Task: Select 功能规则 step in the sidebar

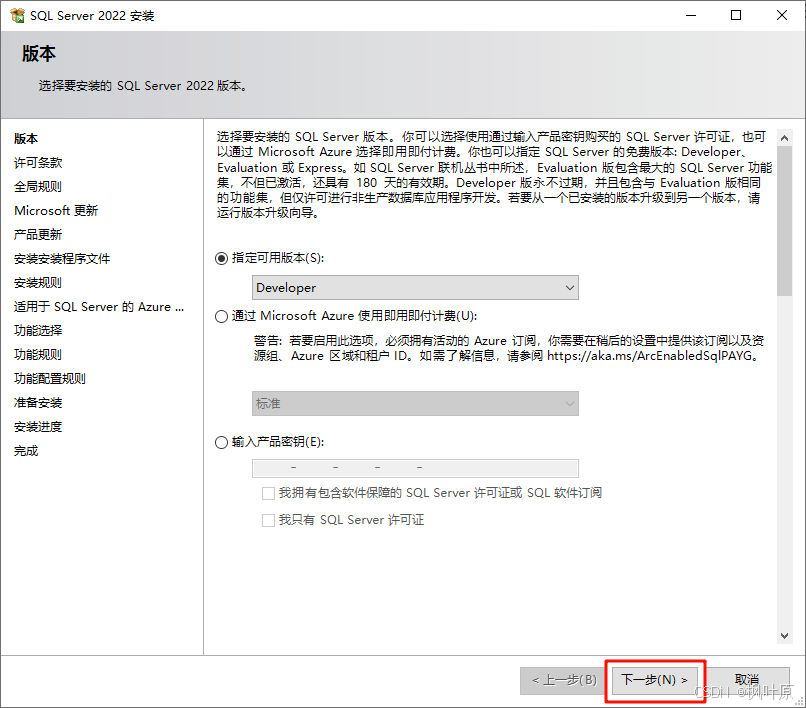Action: click(38, 355)
